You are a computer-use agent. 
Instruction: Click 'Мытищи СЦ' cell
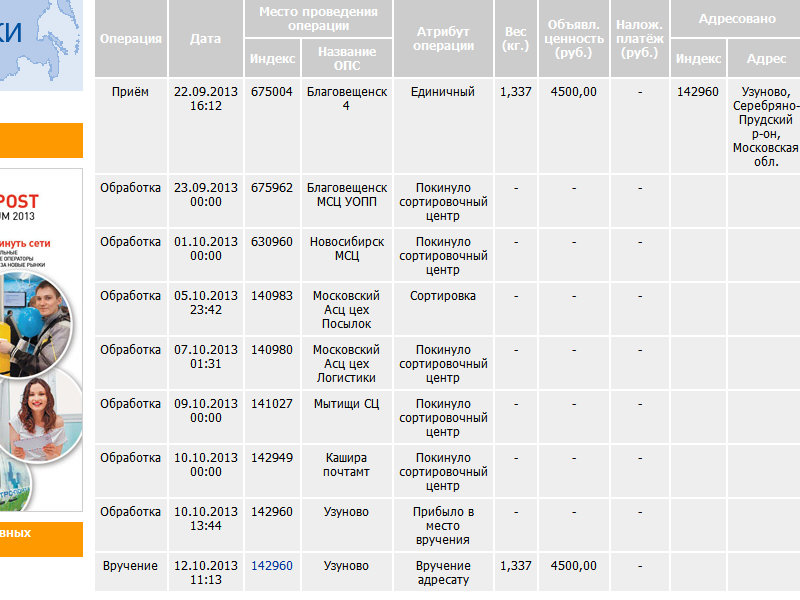(x=347, y=417)
